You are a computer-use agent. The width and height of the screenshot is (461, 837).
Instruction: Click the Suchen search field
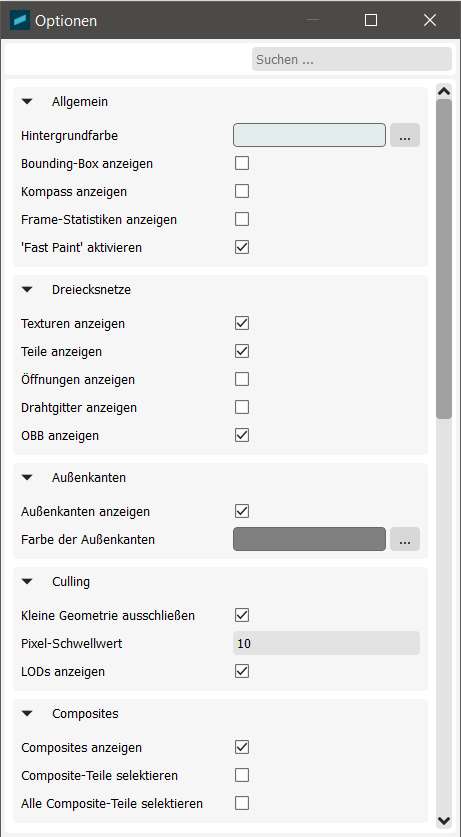click(x=352, y=59)
